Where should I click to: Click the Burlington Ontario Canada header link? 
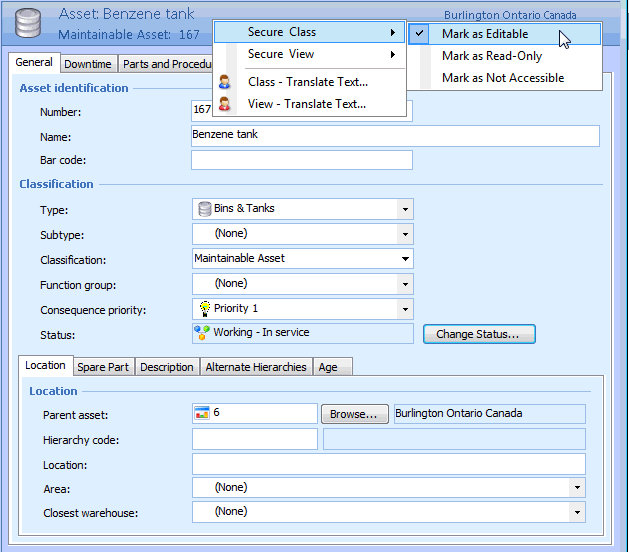point(510,15)
